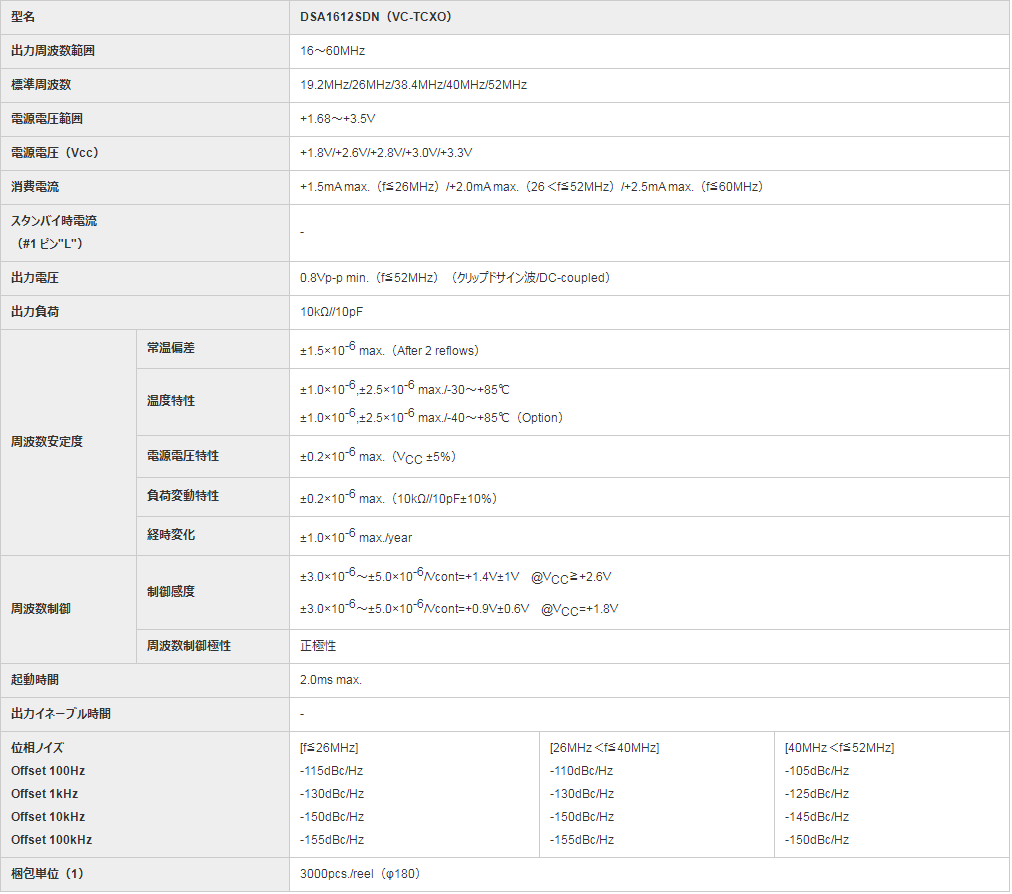The image size is (1012, 894).
Task: Click the 周波数安定度 group header cell
Action: coord(47,442)
